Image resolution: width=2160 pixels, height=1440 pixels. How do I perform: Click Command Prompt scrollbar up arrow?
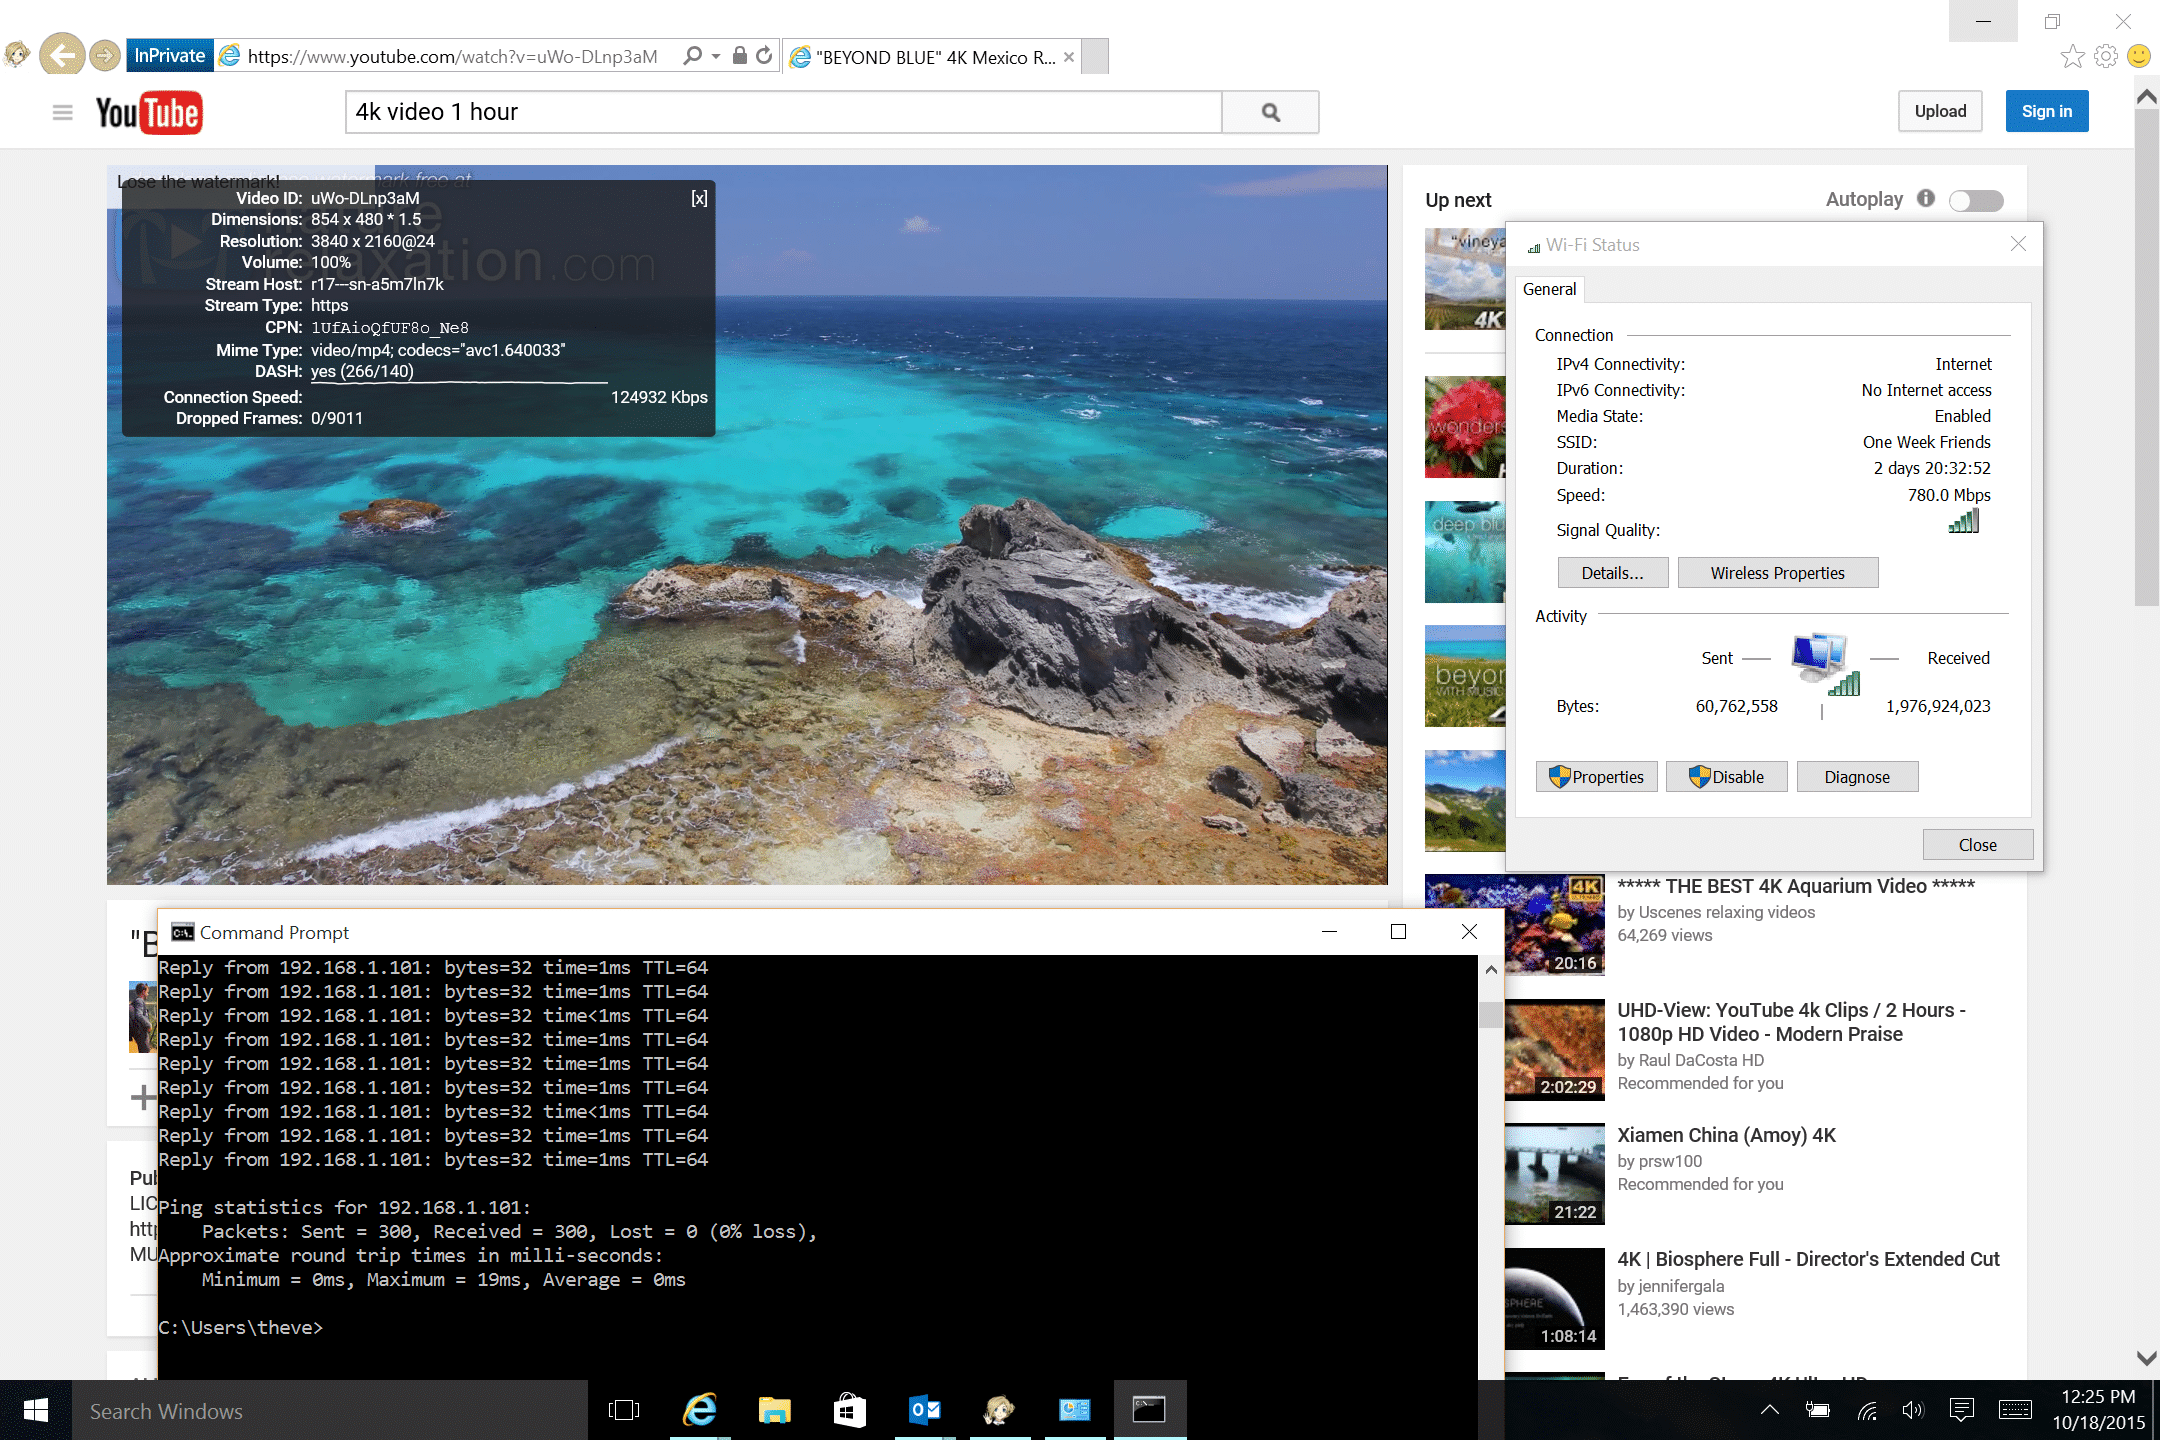pos(1490,969)
